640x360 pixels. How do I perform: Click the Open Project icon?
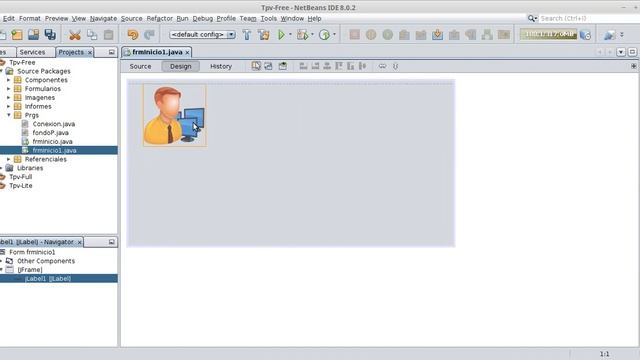[x=33, y=35]
